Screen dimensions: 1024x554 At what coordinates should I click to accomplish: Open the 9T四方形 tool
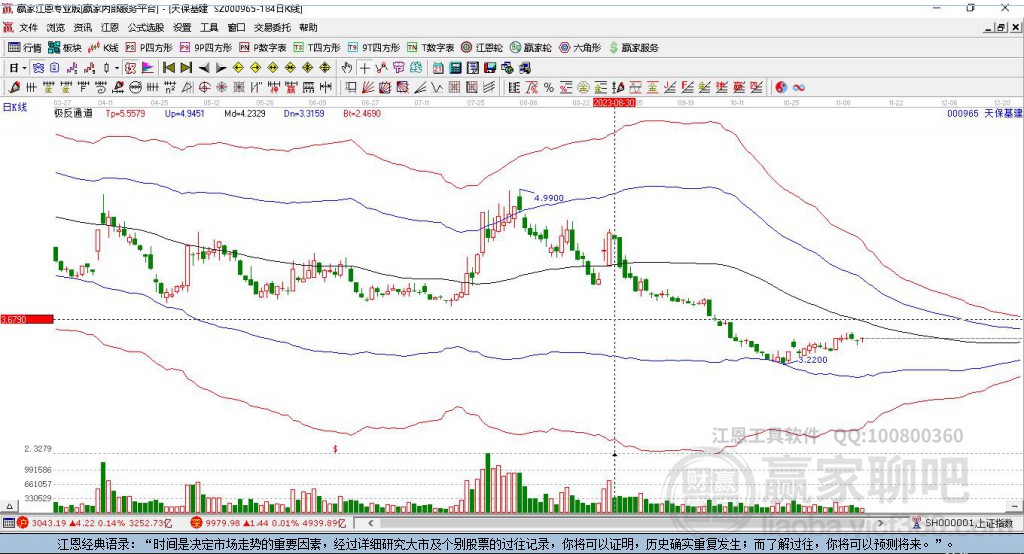374,48
